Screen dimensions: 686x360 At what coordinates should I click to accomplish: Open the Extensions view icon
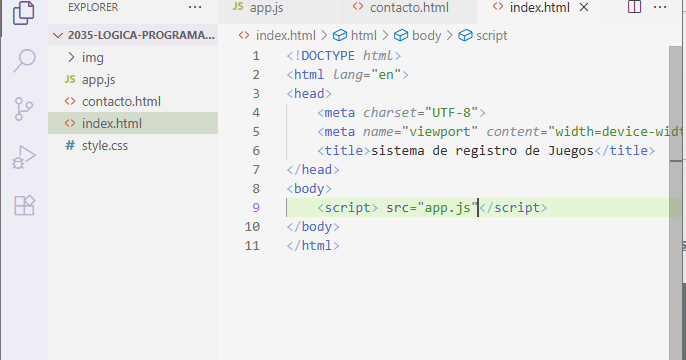[x=24, y=205]
